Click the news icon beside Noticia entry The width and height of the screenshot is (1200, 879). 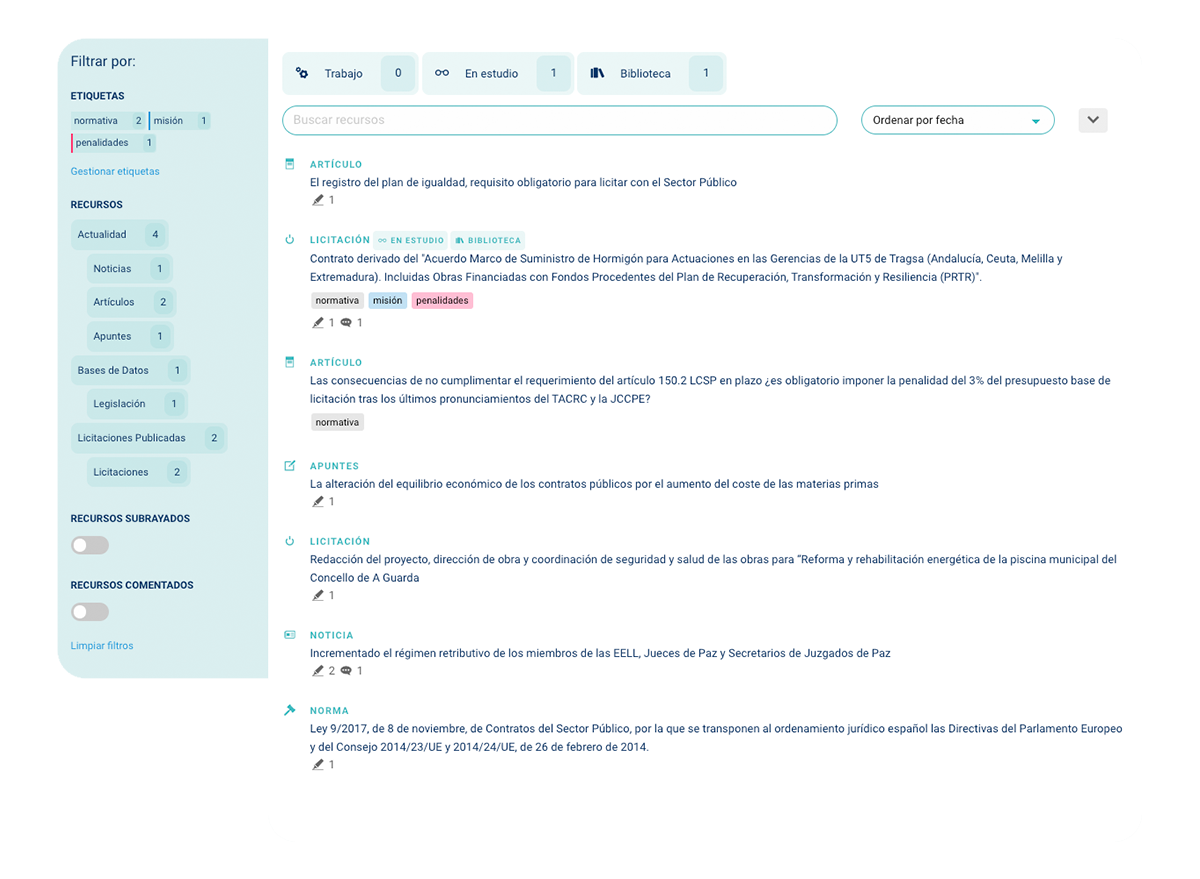pos(290,635)
